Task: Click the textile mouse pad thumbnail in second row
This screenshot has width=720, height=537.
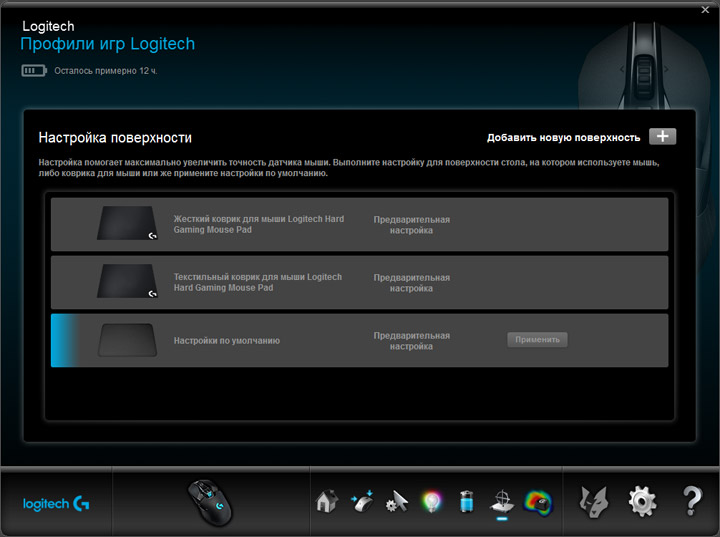Action: click(127, 281)
